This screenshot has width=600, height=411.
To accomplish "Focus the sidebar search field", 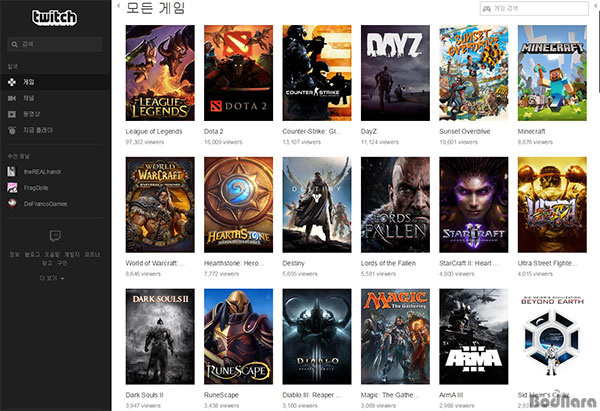I will (x=55, y=44).
